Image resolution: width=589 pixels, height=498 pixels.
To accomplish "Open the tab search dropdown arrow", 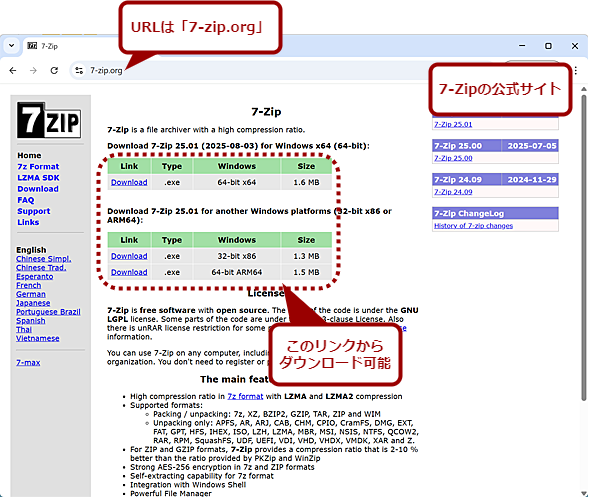I will (x=12, y=46).
